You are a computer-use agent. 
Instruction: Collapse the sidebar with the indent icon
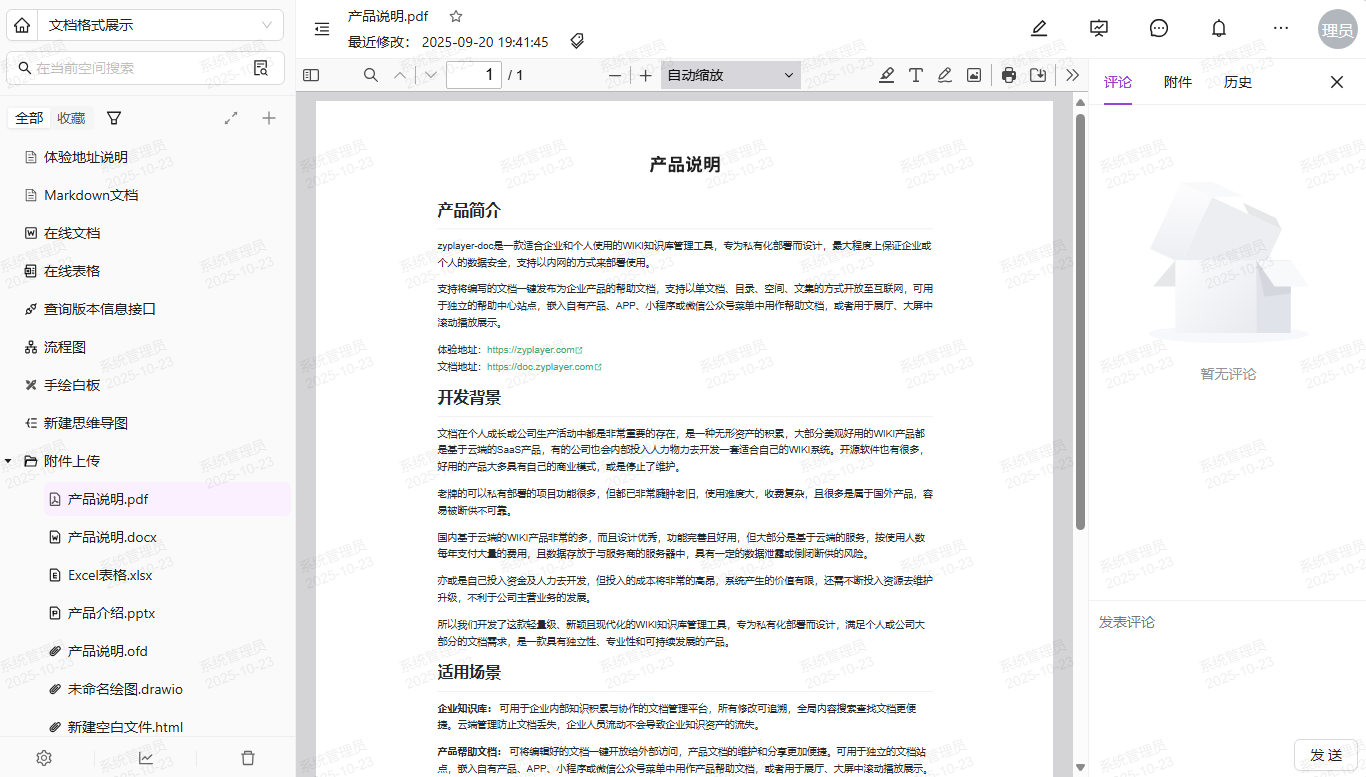coord(321,29)
